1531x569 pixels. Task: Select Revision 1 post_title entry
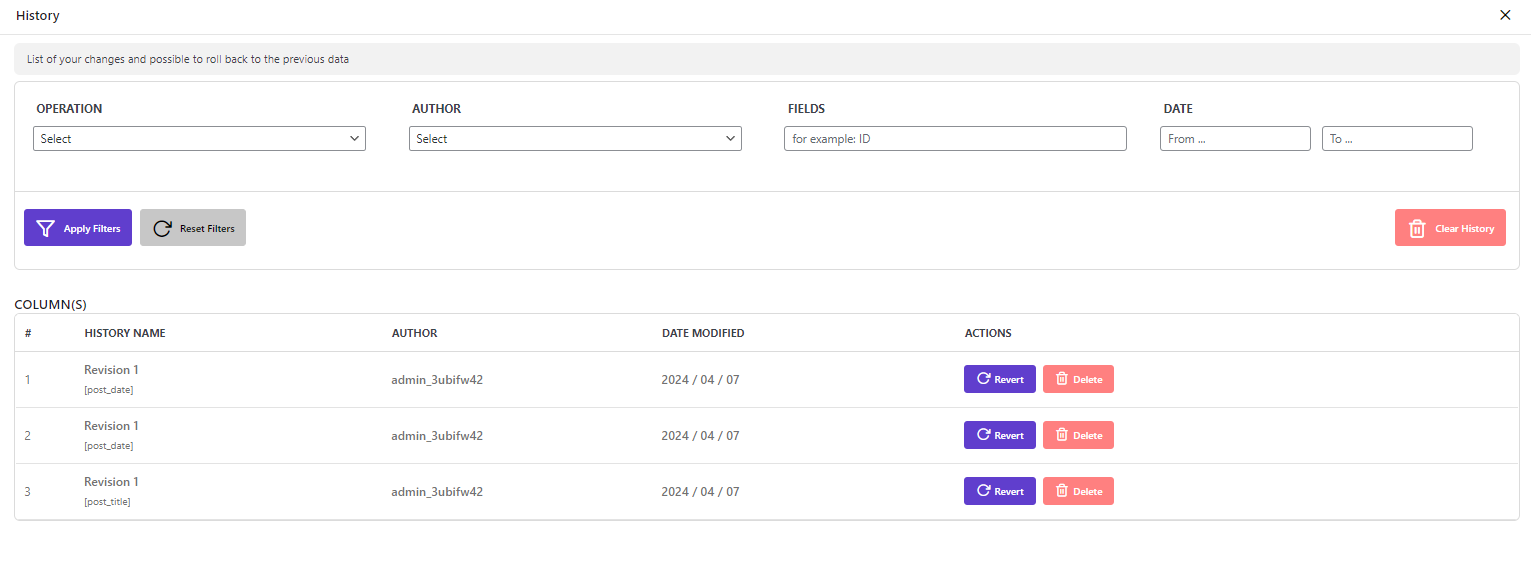click(111, 491)
